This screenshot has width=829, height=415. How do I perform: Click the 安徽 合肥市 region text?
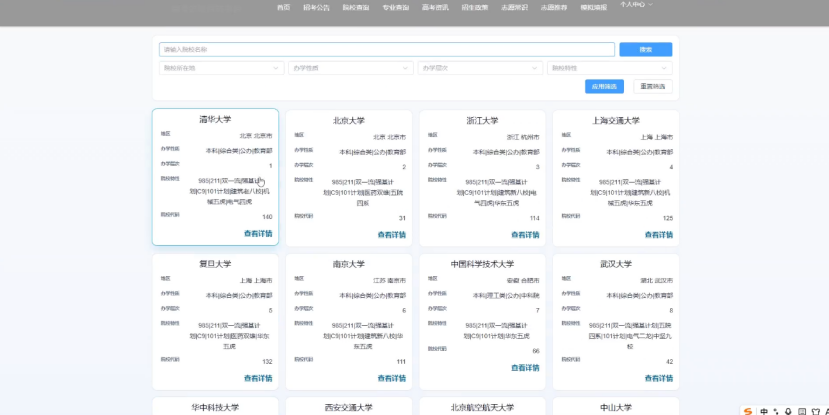click(x=523, y=280)
